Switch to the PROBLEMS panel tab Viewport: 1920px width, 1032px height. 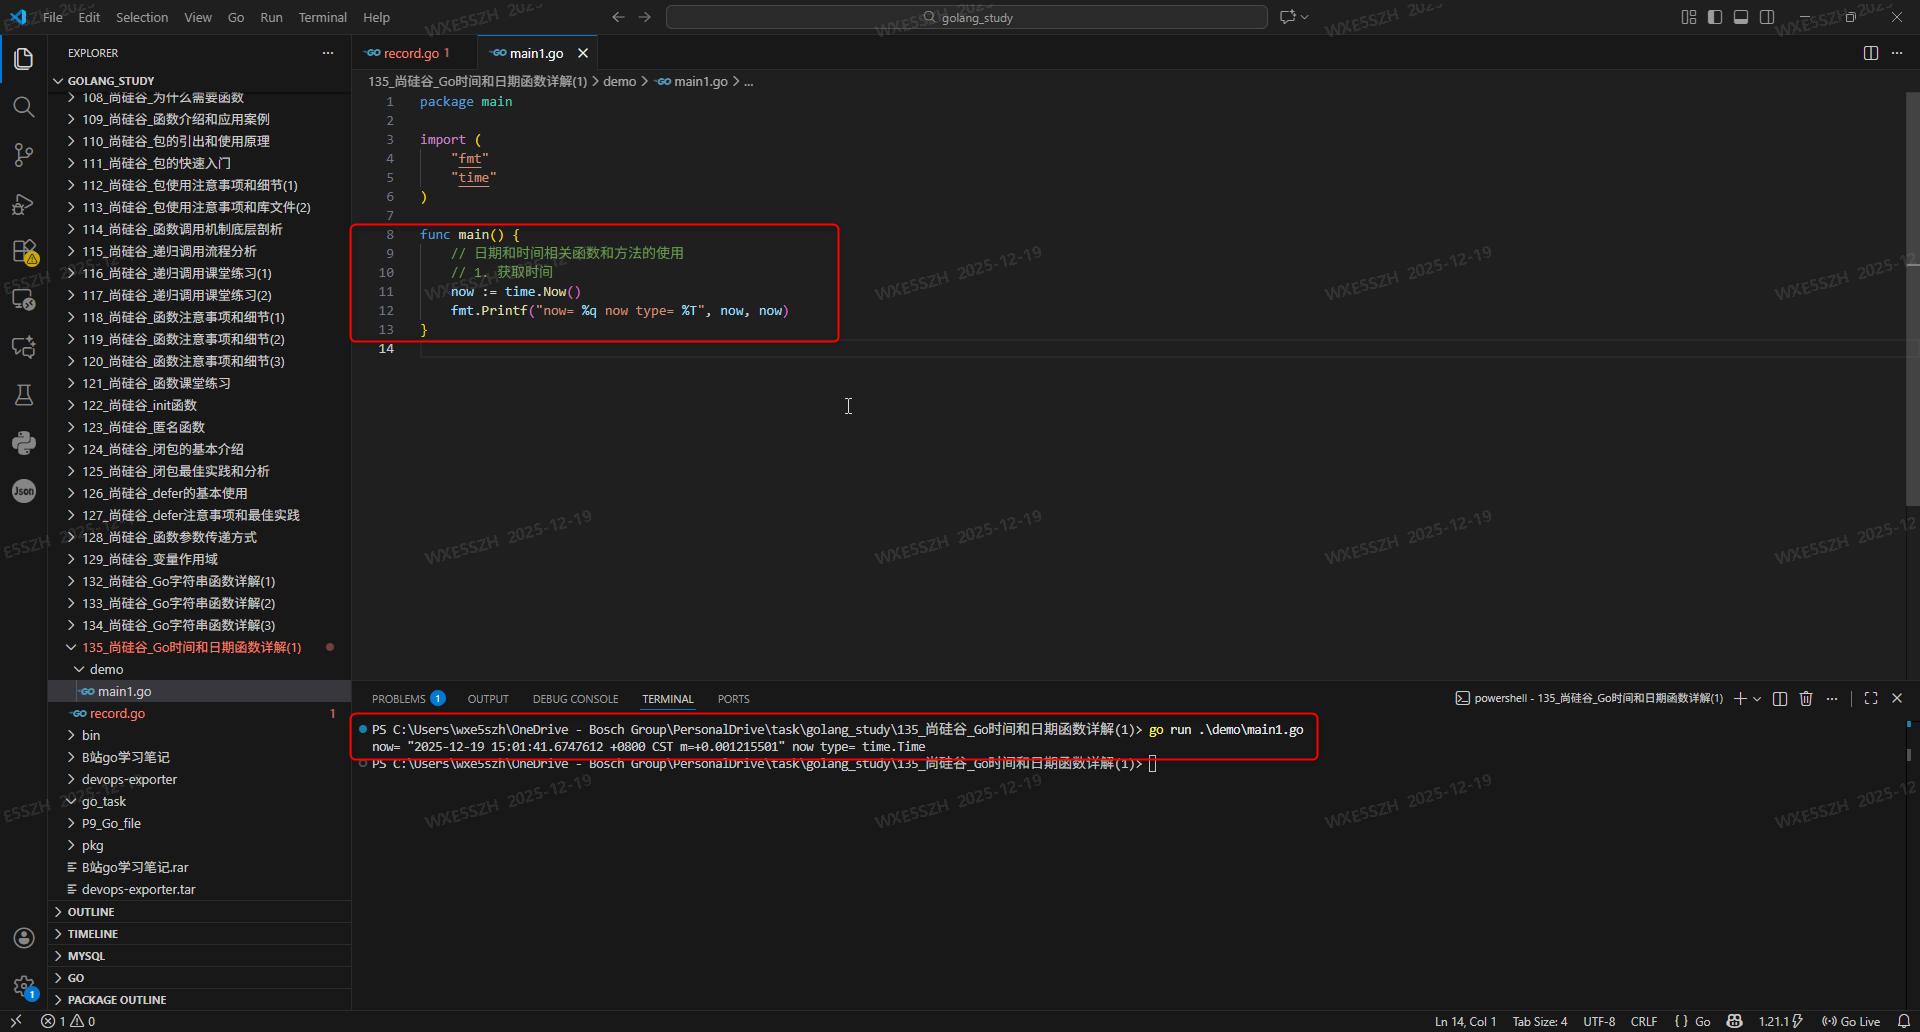[408, 699]
